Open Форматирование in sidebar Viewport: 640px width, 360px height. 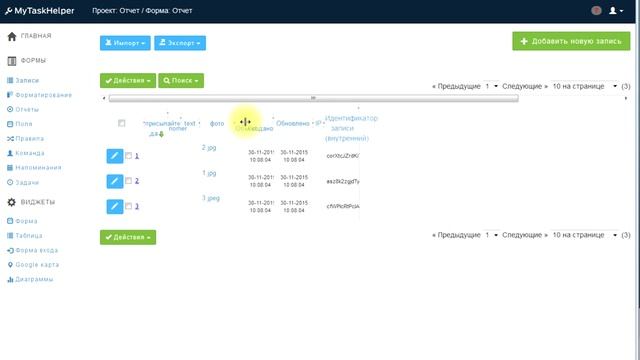[43, 95]
